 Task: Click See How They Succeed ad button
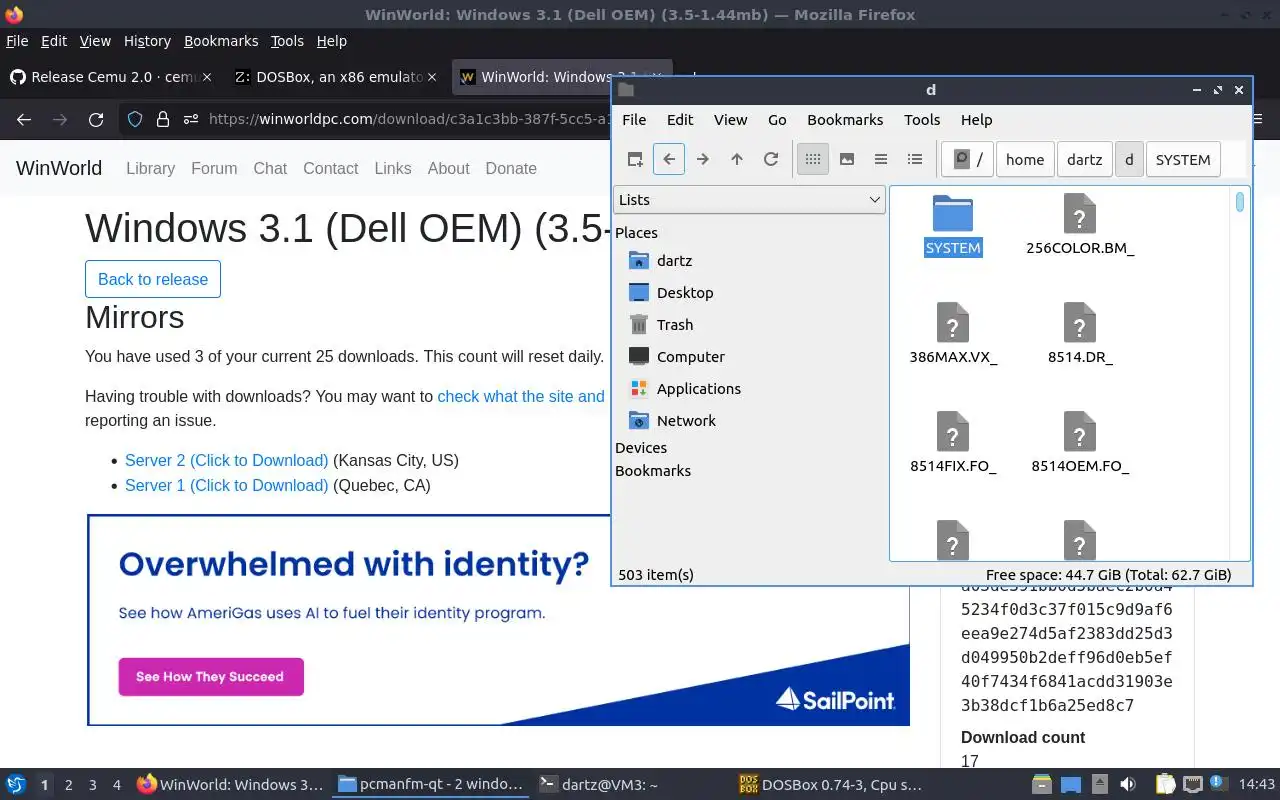tap(211, 677)
